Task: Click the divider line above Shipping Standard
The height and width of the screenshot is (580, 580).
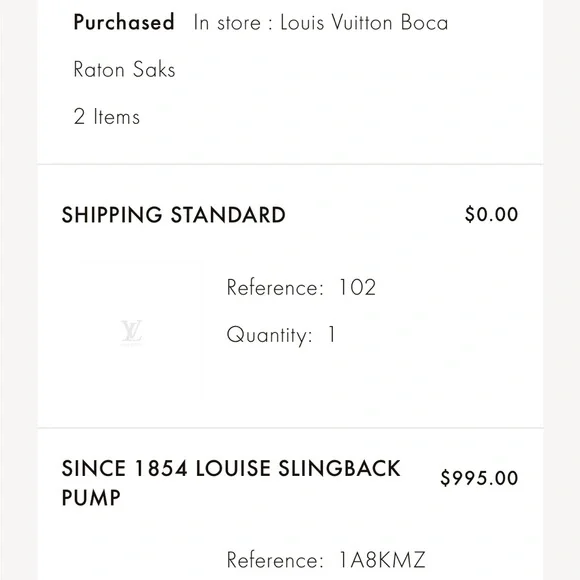Action: (290, 163)
